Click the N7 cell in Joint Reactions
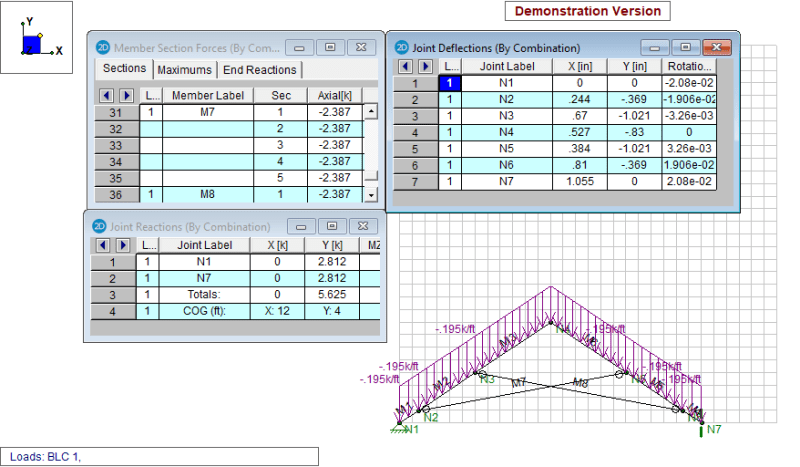This screenshot has width=800, height=467. click(x=204, y=278)
